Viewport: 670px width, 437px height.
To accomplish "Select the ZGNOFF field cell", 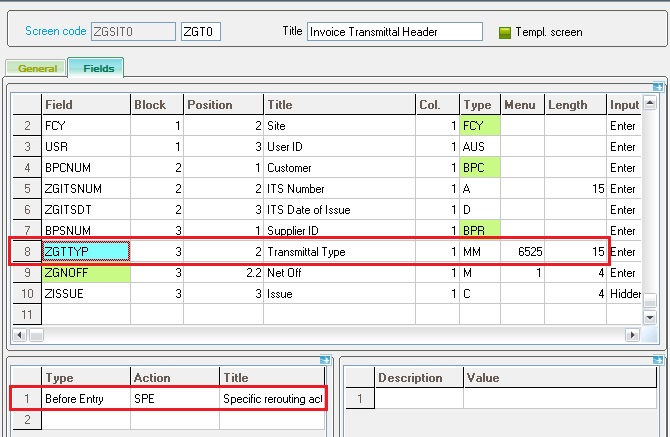I will click(86, 273).
